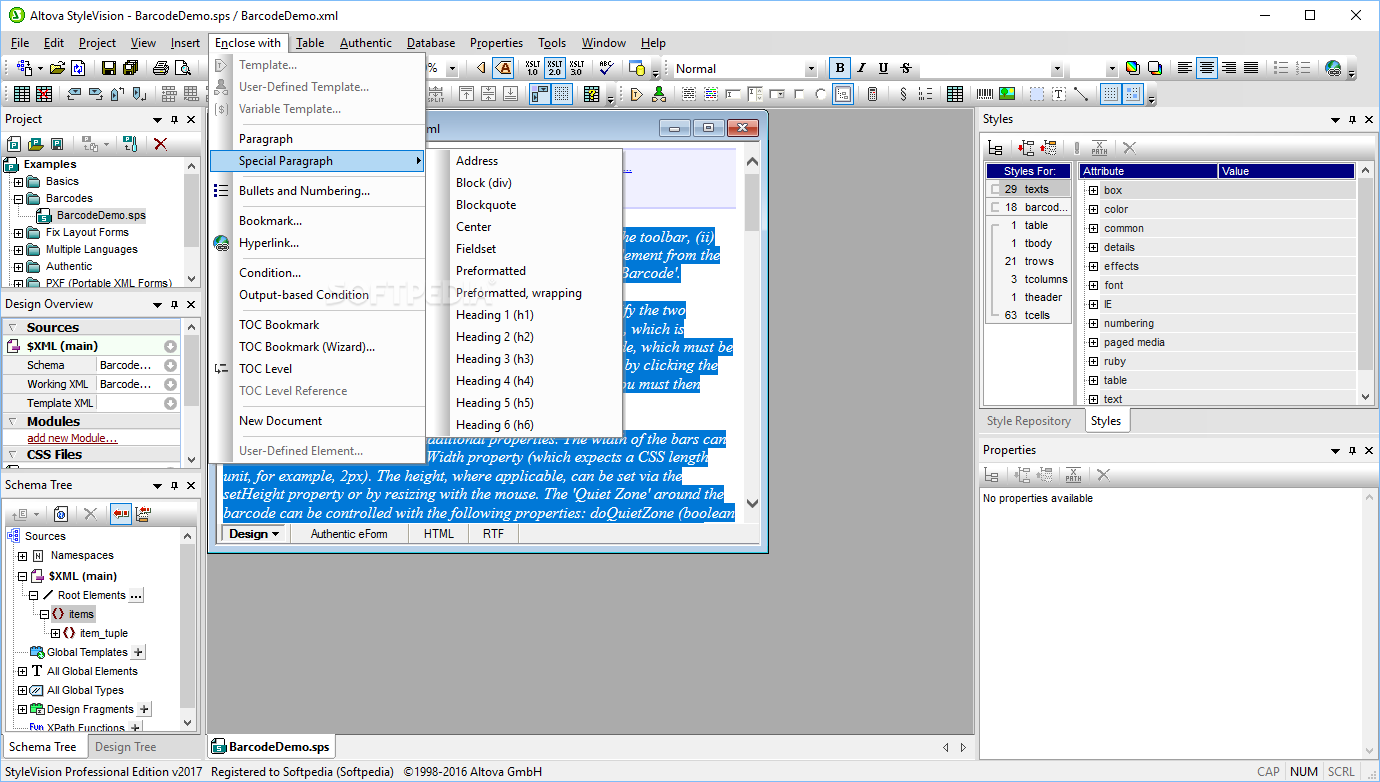Toggle the large markup 'A' icon
The height and width of the screenshot is (782, 1380).
coord(503,68)
